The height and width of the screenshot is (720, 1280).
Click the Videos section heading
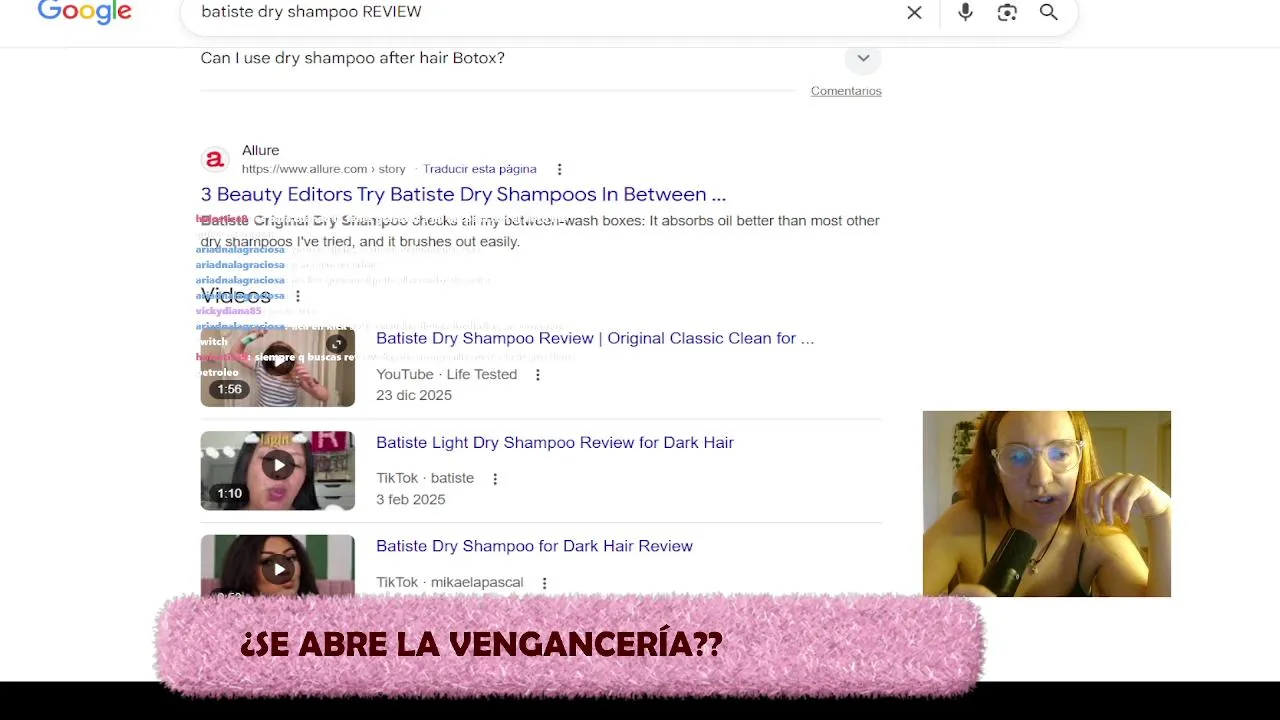point(235,295)
